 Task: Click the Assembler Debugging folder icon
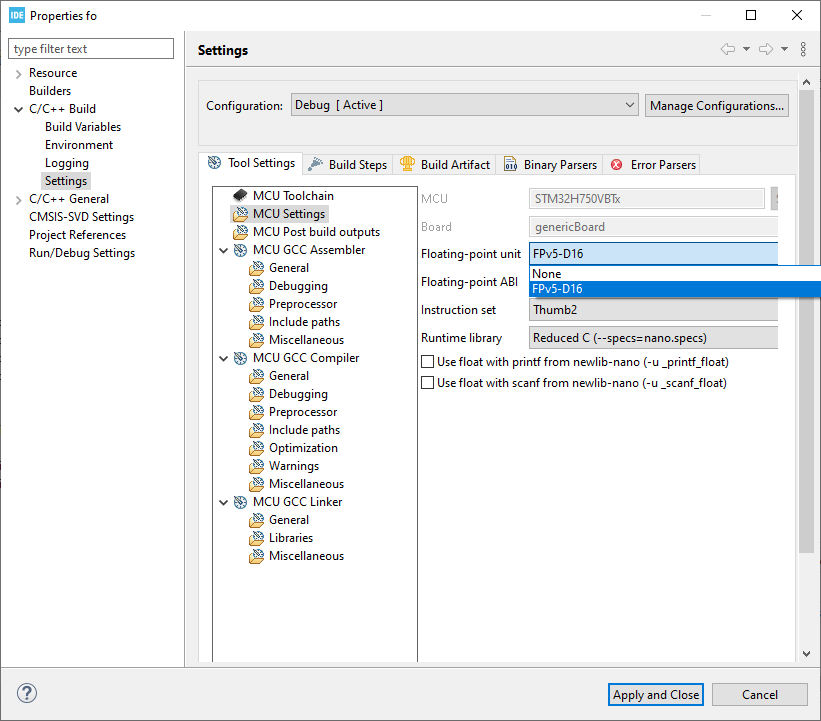click(x=257, y=286)
